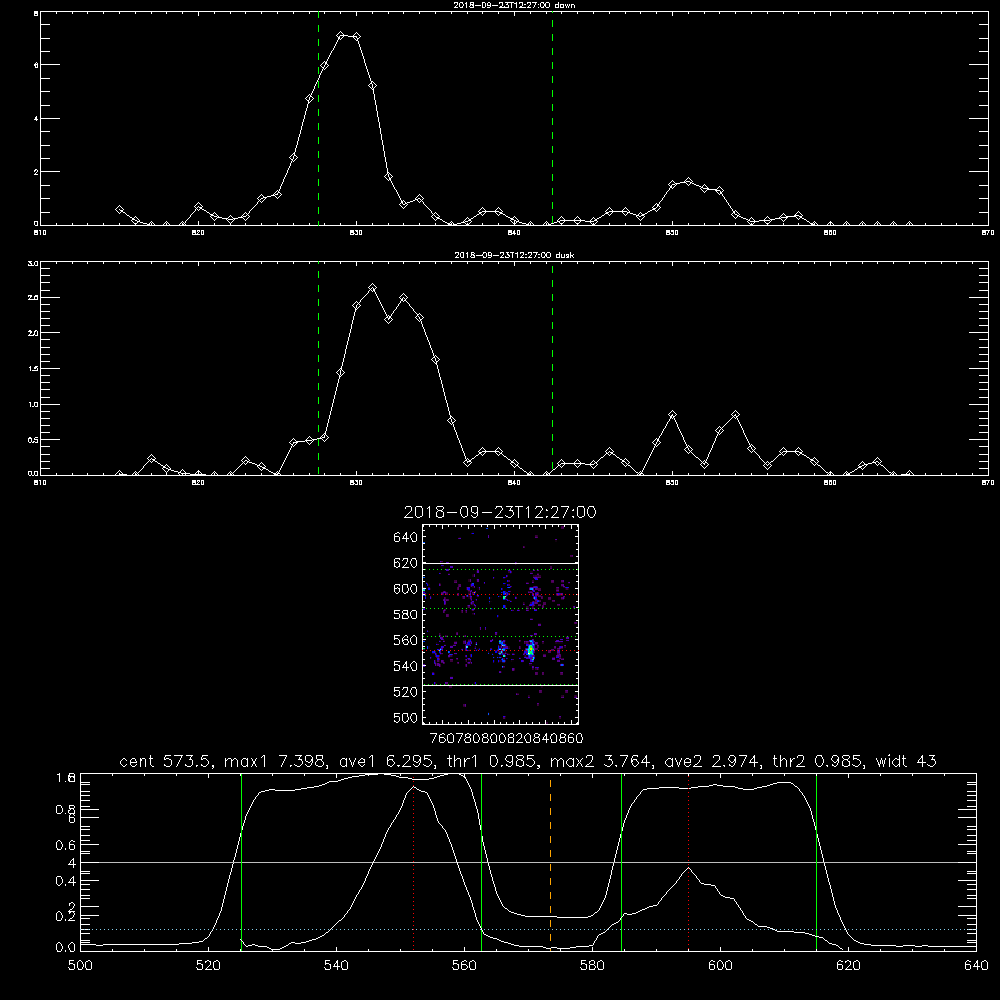Click the right green dashed line in dawn plot

(x=552, y=118)
